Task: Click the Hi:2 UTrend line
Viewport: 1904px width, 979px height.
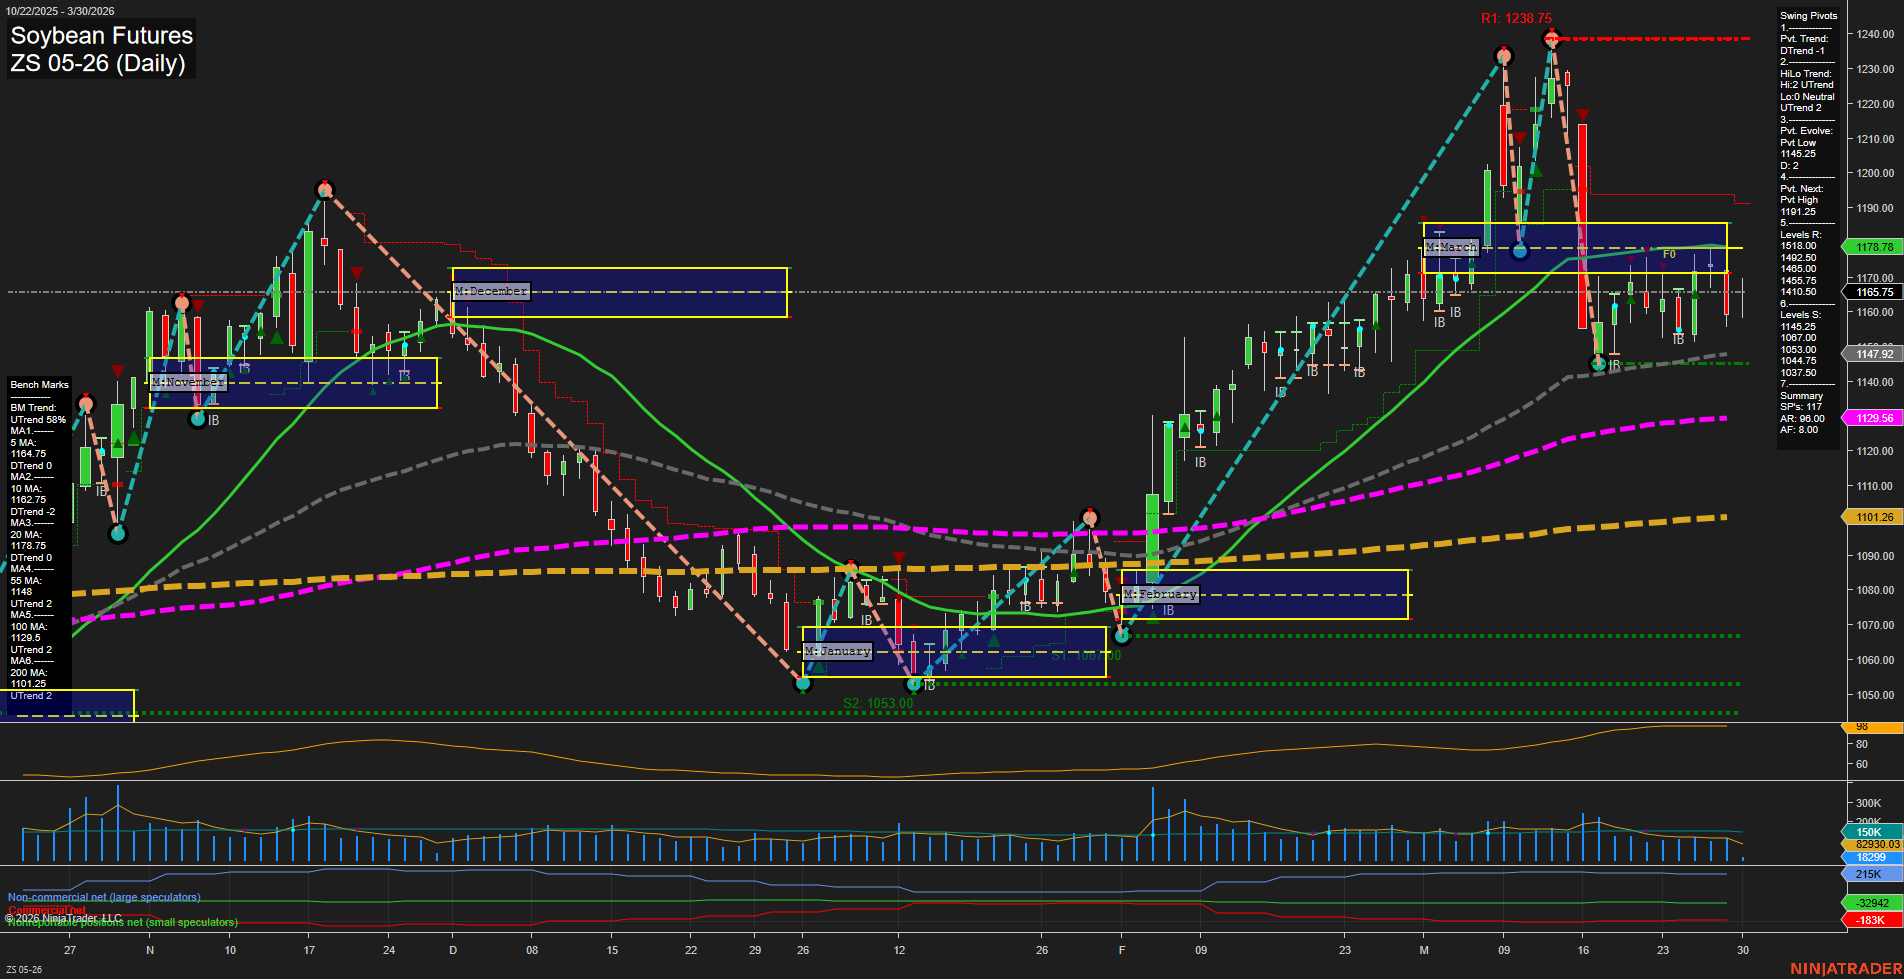Action: 1806,85
